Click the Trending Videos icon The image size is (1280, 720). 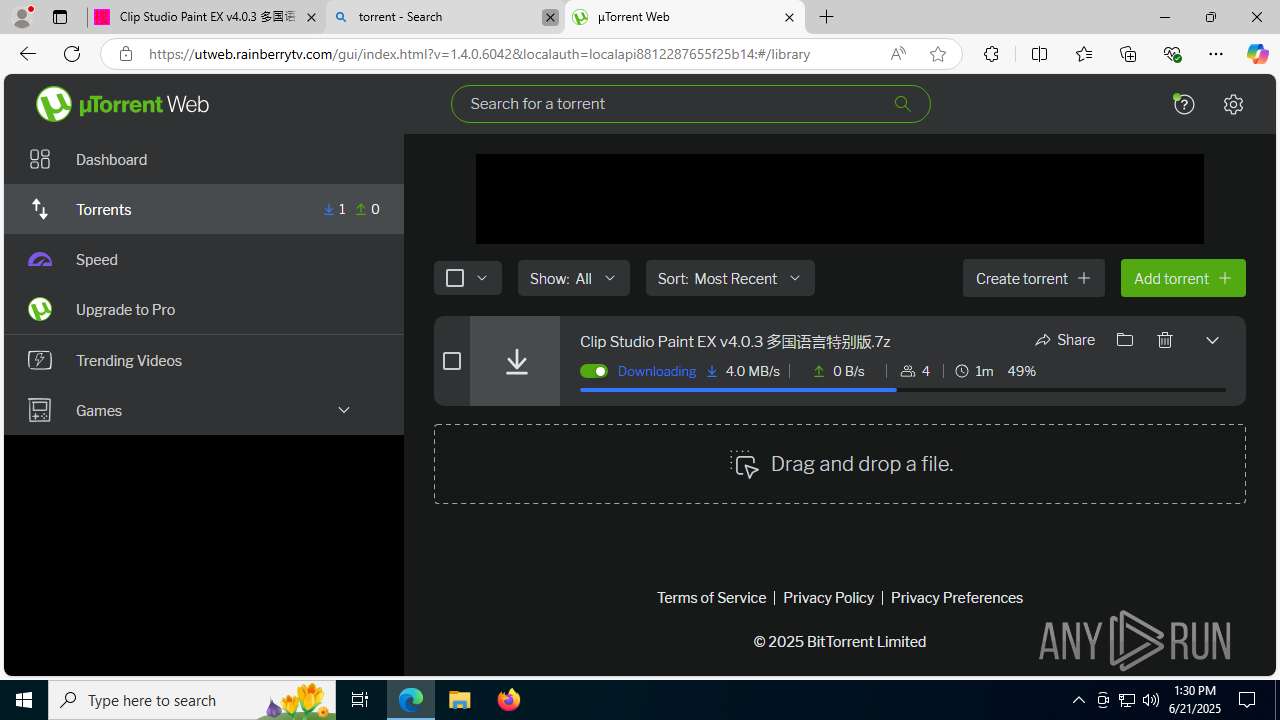[40, 360]
